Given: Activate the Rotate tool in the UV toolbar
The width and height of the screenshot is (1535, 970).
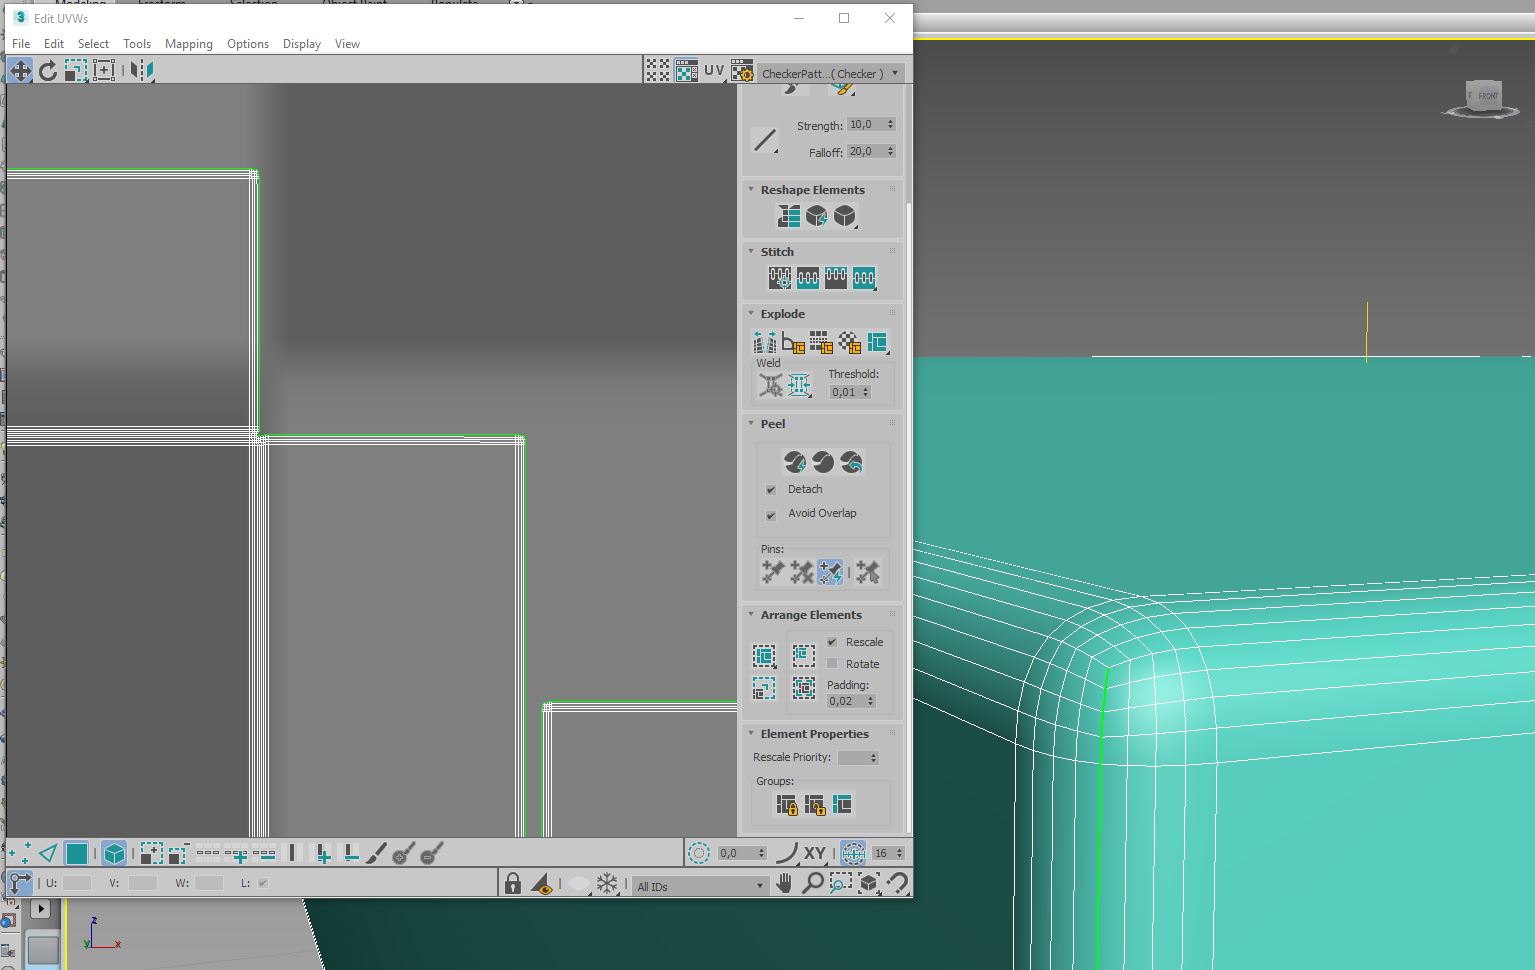Looking at the screenshot, I should point(47,70).
